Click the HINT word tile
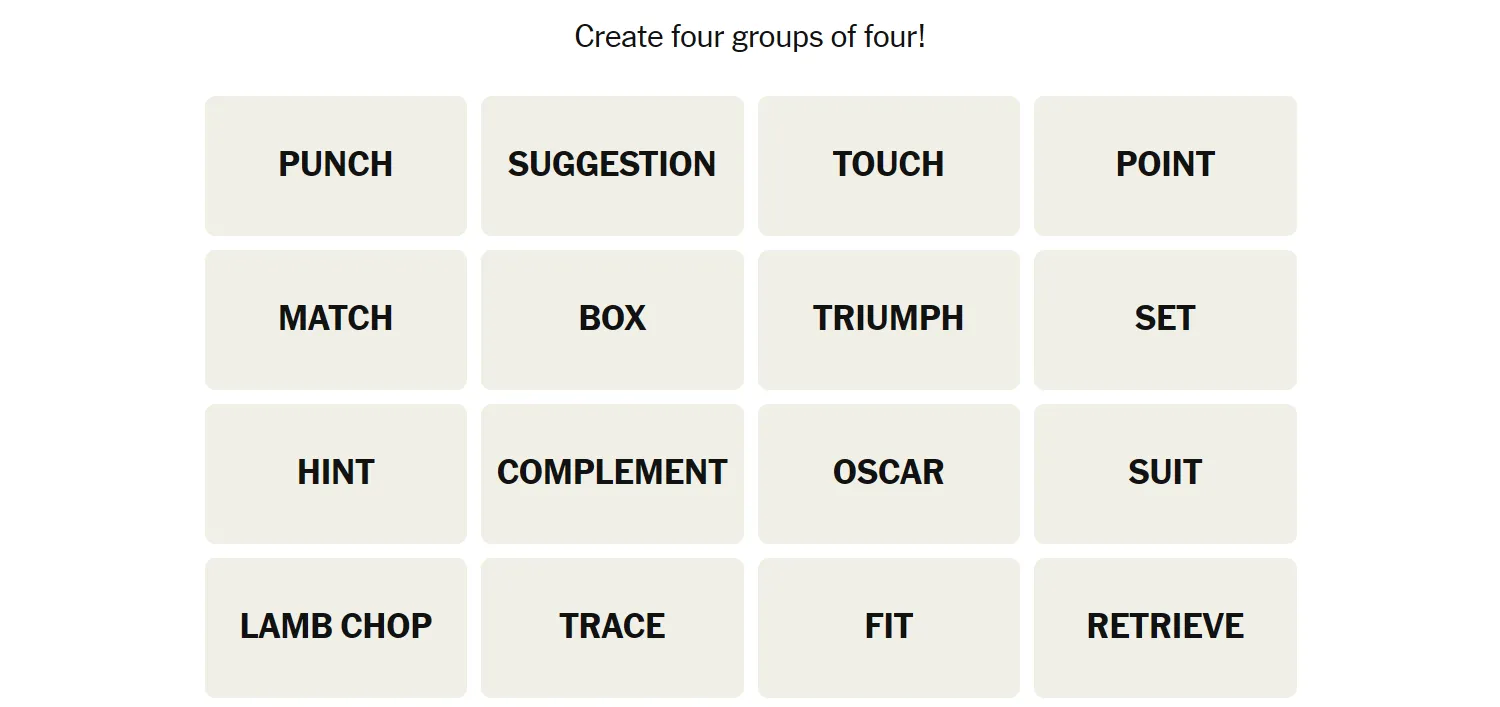Screen dimensions: 1500x707 click(336, 474)
